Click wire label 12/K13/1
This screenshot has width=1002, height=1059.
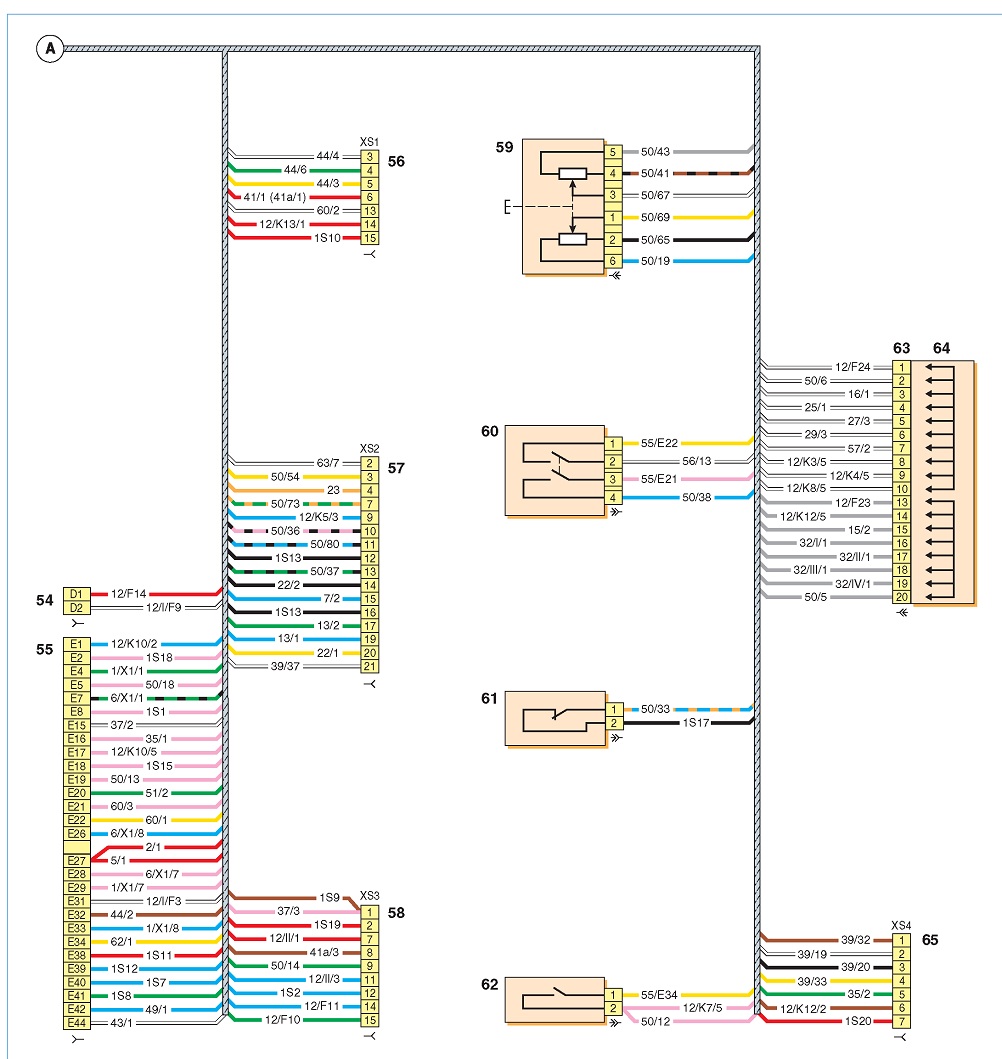[x=282, y=224]
